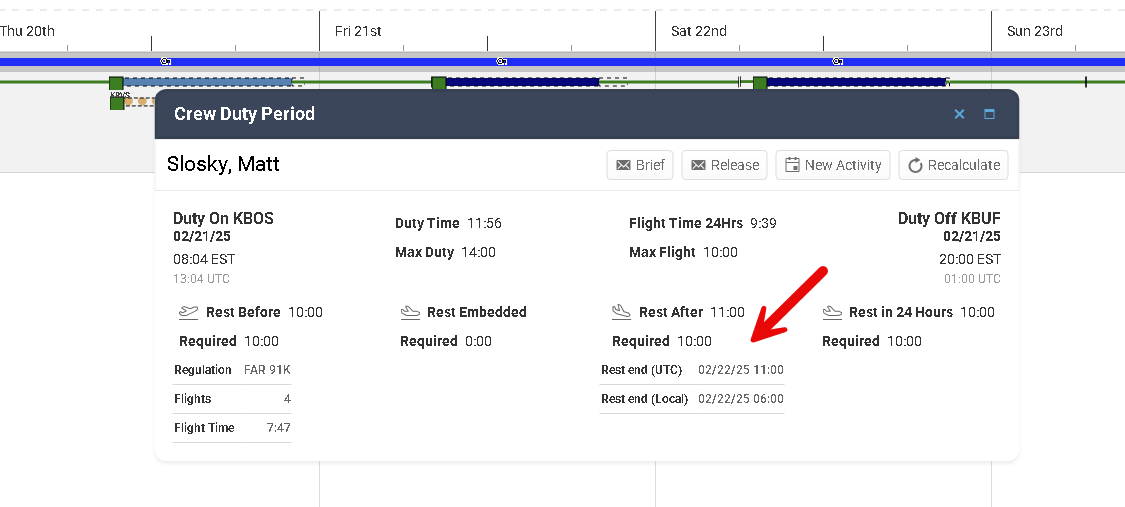Click the Sat 22nd date header
Viewport: 1125px width, 507px height.
click(x=698, y=31)
